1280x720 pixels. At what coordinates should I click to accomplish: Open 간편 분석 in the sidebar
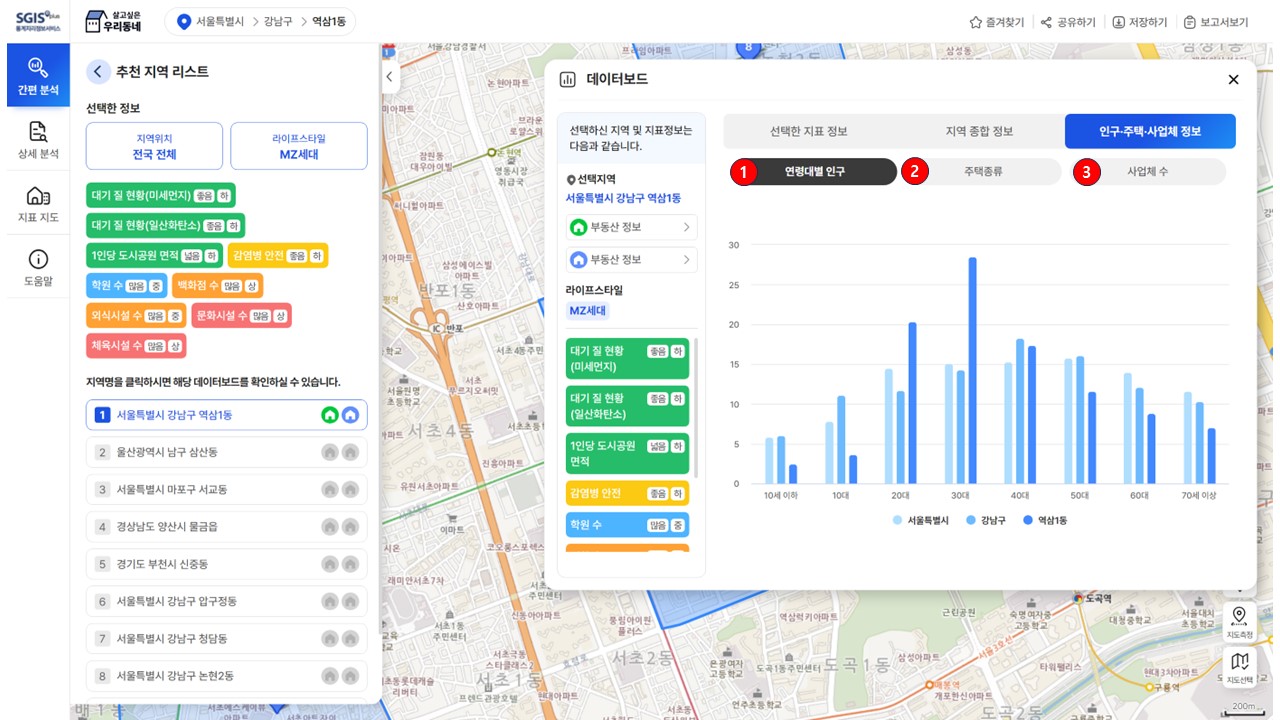[38, 76]
